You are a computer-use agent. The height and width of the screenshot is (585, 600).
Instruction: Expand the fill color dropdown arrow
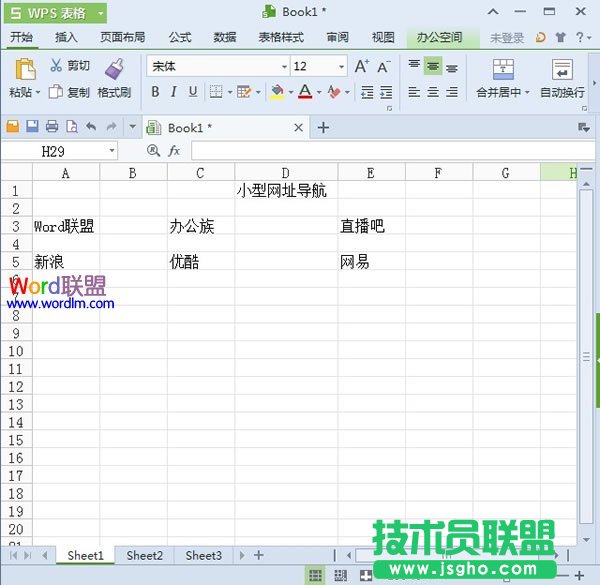click(291, 92)
